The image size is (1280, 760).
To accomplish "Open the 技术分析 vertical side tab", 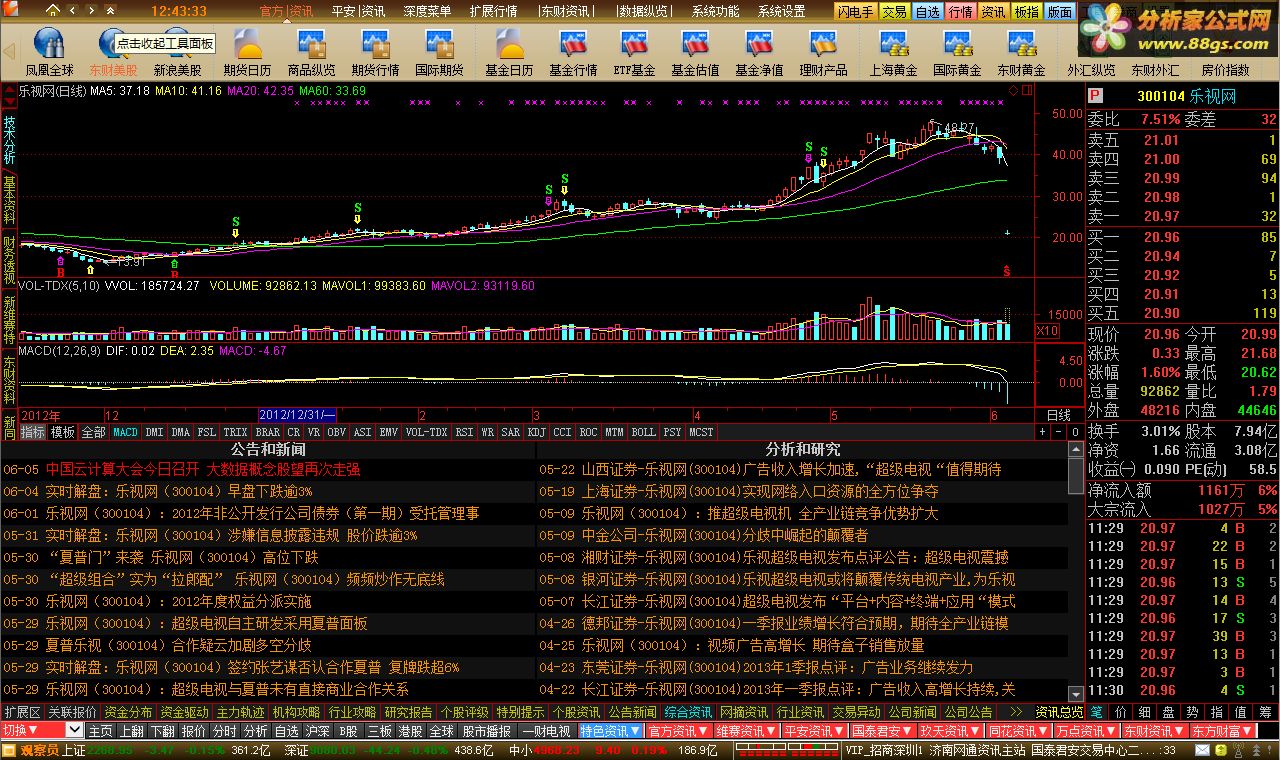I will pos(9,139).
